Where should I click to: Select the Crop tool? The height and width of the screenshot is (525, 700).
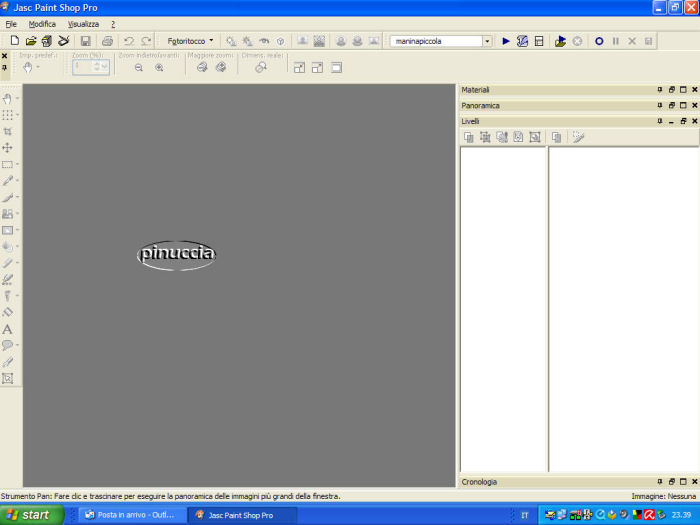pos(7,131)
